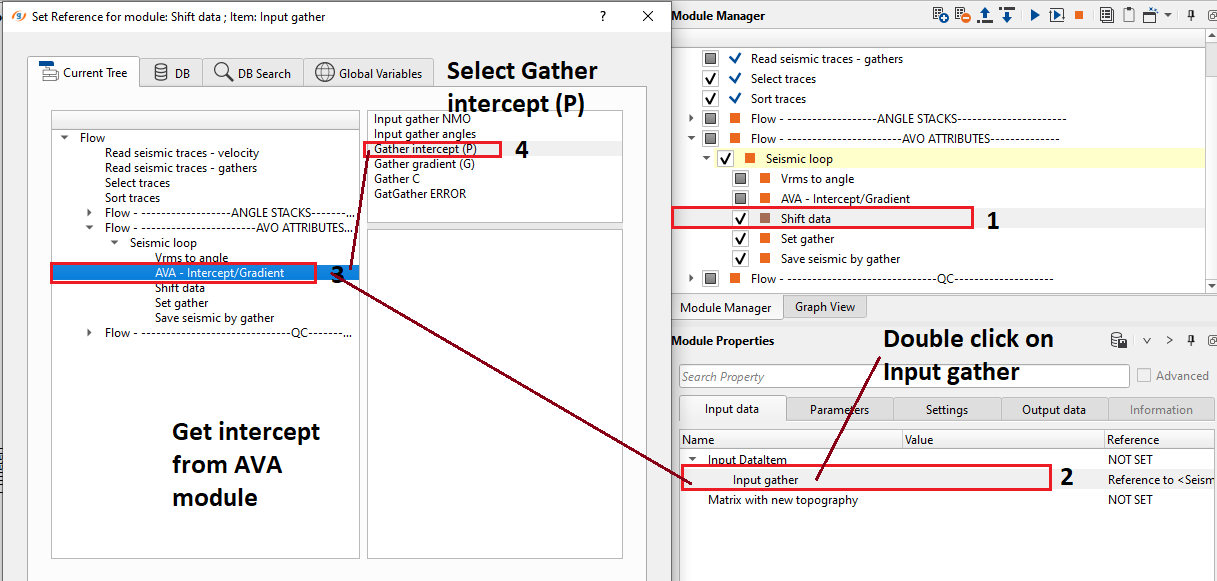Viewport: 1217px width, 581px height.
Task: Run the flow with the blue play icon
Action: click(1035, 15)
